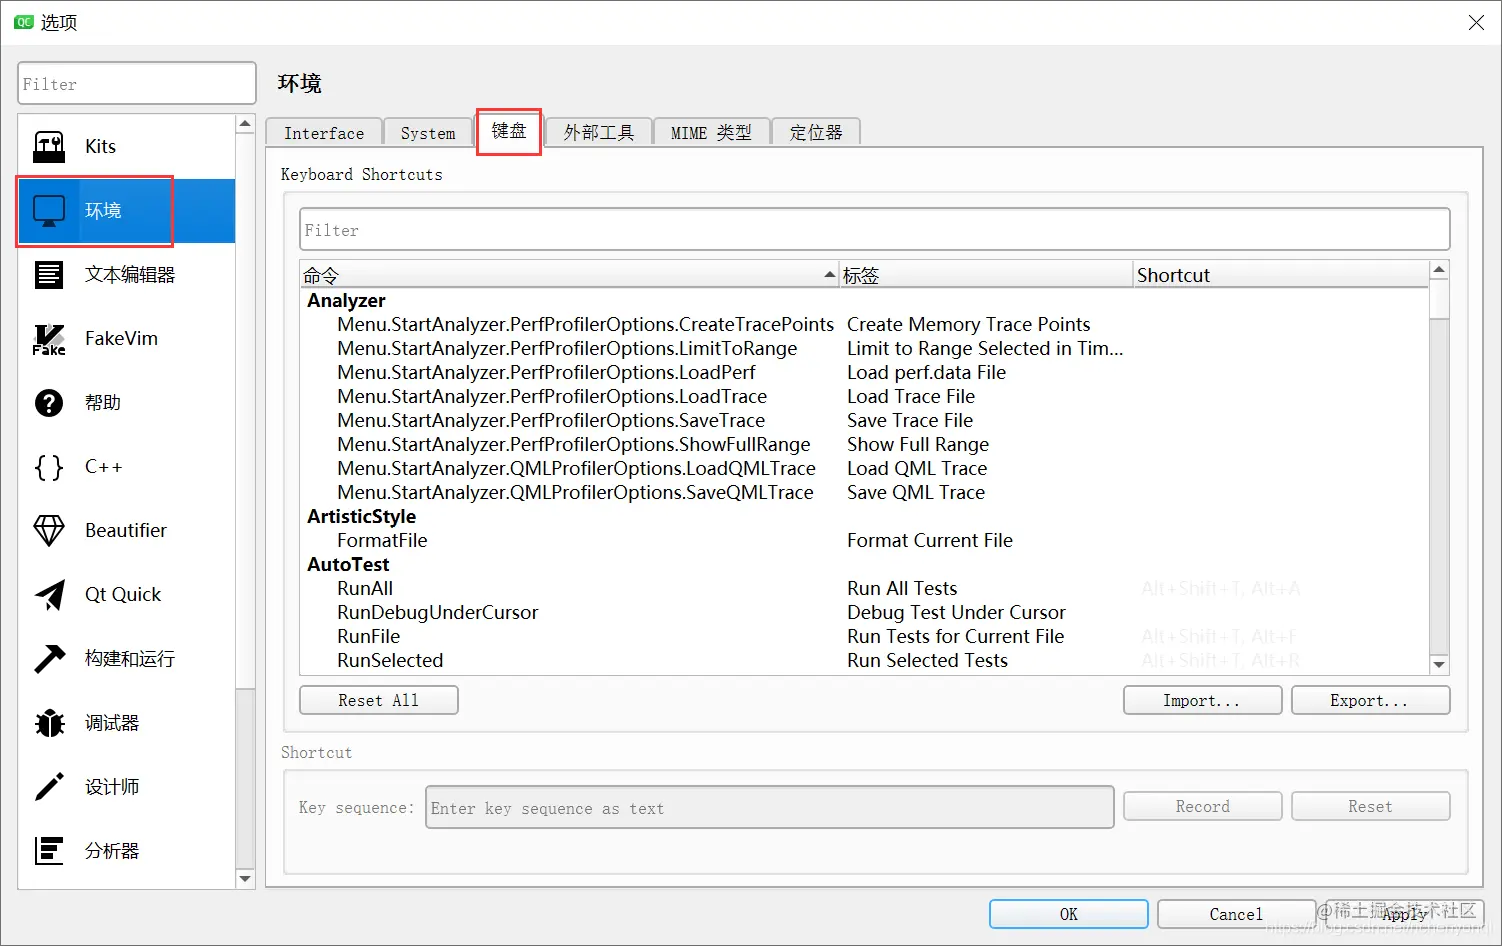Viewport: 1502px width, 946px height.
Task: Open the C++ braces icon
Action: [49, 467]
